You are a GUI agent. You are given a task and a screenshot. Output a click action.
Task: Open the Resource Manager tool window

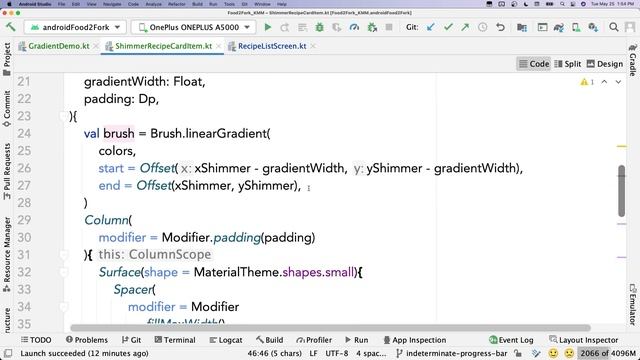coord(7,254)
